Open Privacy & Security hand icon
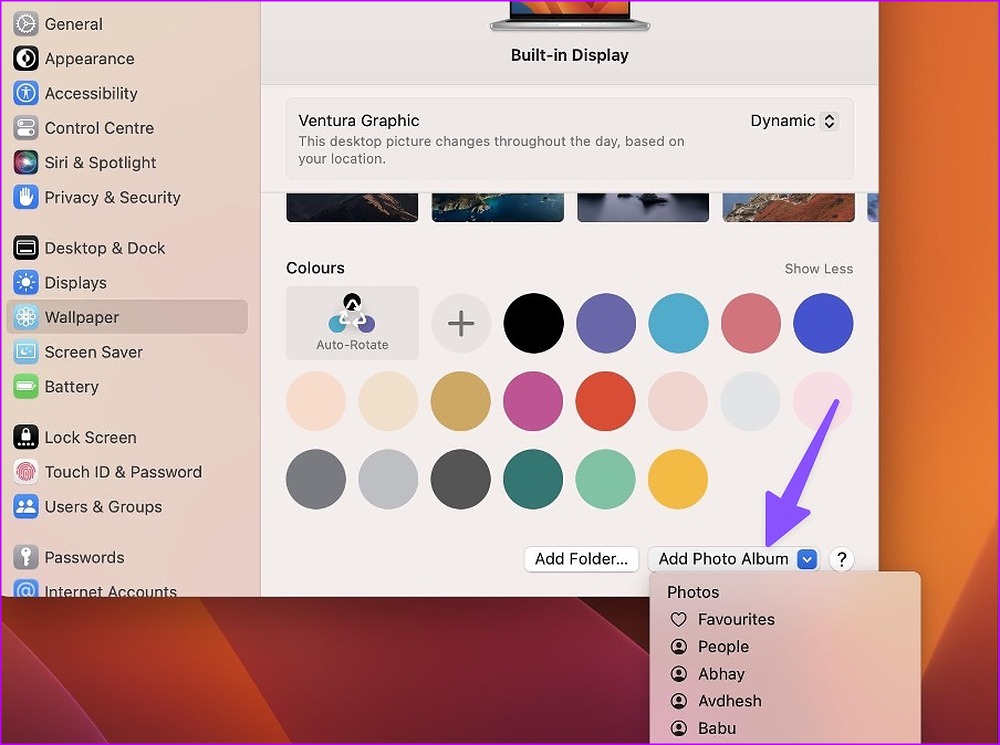Screen dimensions: 1000x745 26,197
